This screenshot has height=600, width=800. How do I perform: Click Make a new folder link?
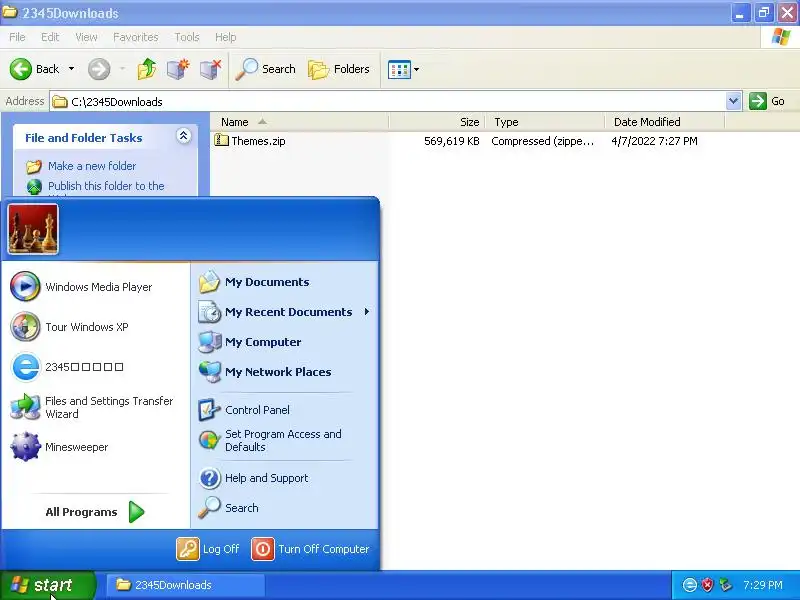[92, 166]
